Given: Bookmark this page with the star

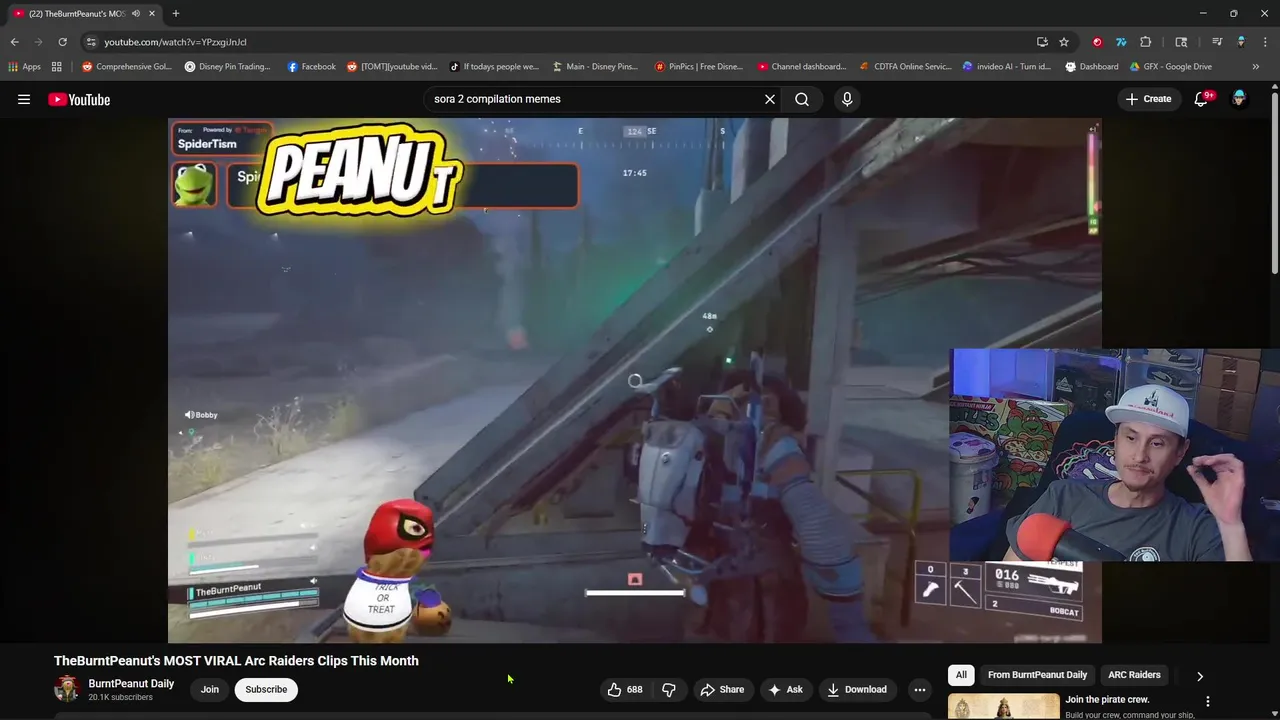Looking at the screenshot, I should (x=1064, y=42).
